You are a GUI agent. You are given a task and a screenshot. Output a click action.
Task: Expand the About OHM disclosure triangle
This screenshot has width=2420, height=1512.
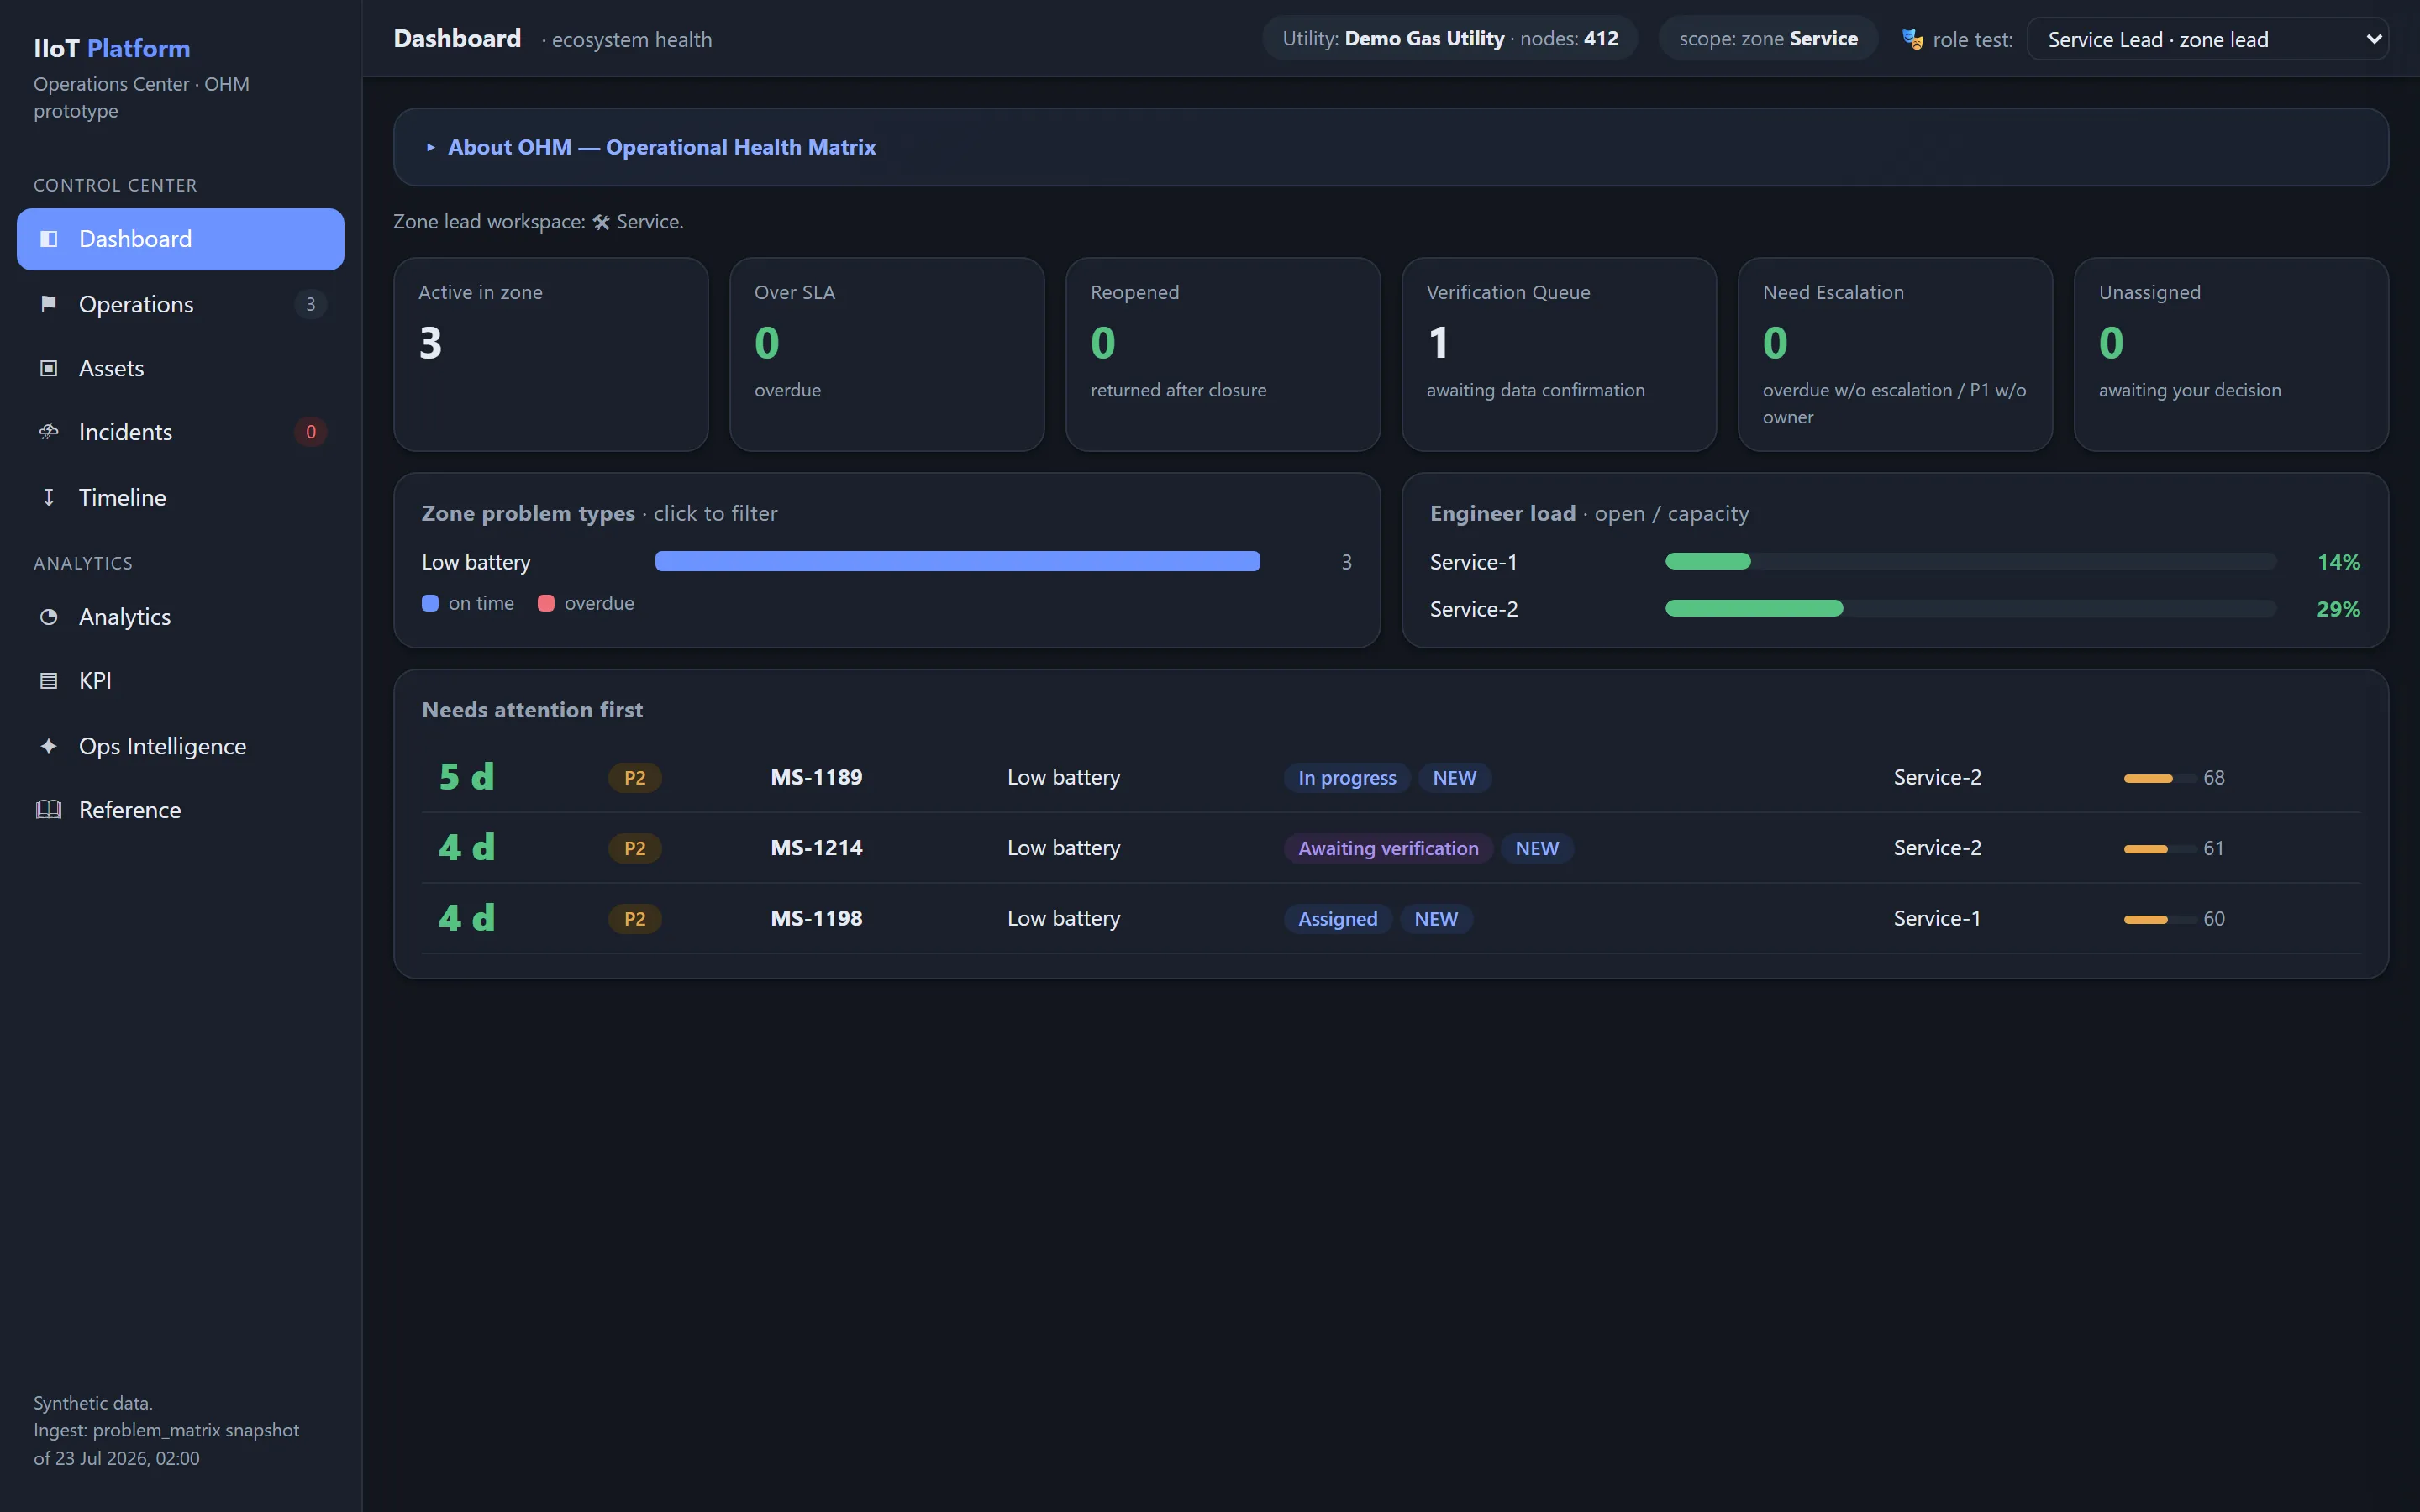(x=431, y=147)
